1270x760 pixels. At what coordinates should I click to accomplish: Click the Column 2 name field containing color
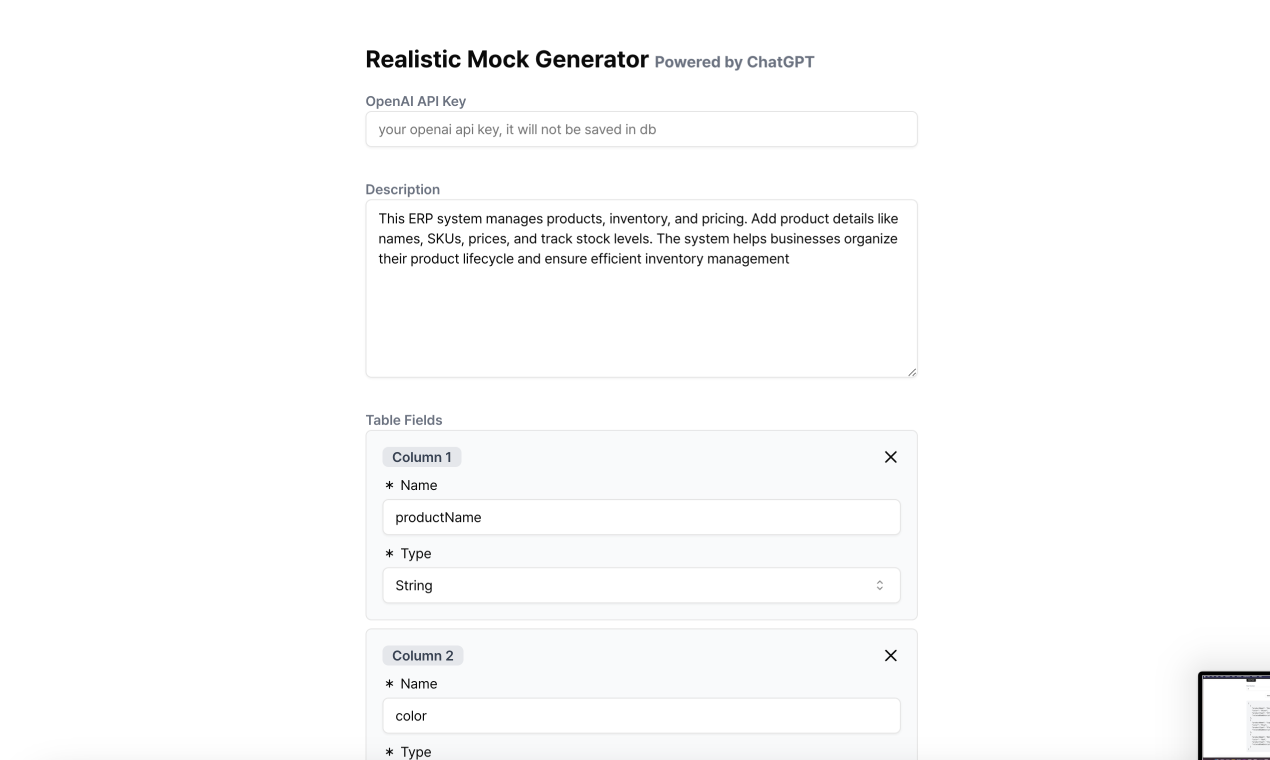(x=641, y=716)
